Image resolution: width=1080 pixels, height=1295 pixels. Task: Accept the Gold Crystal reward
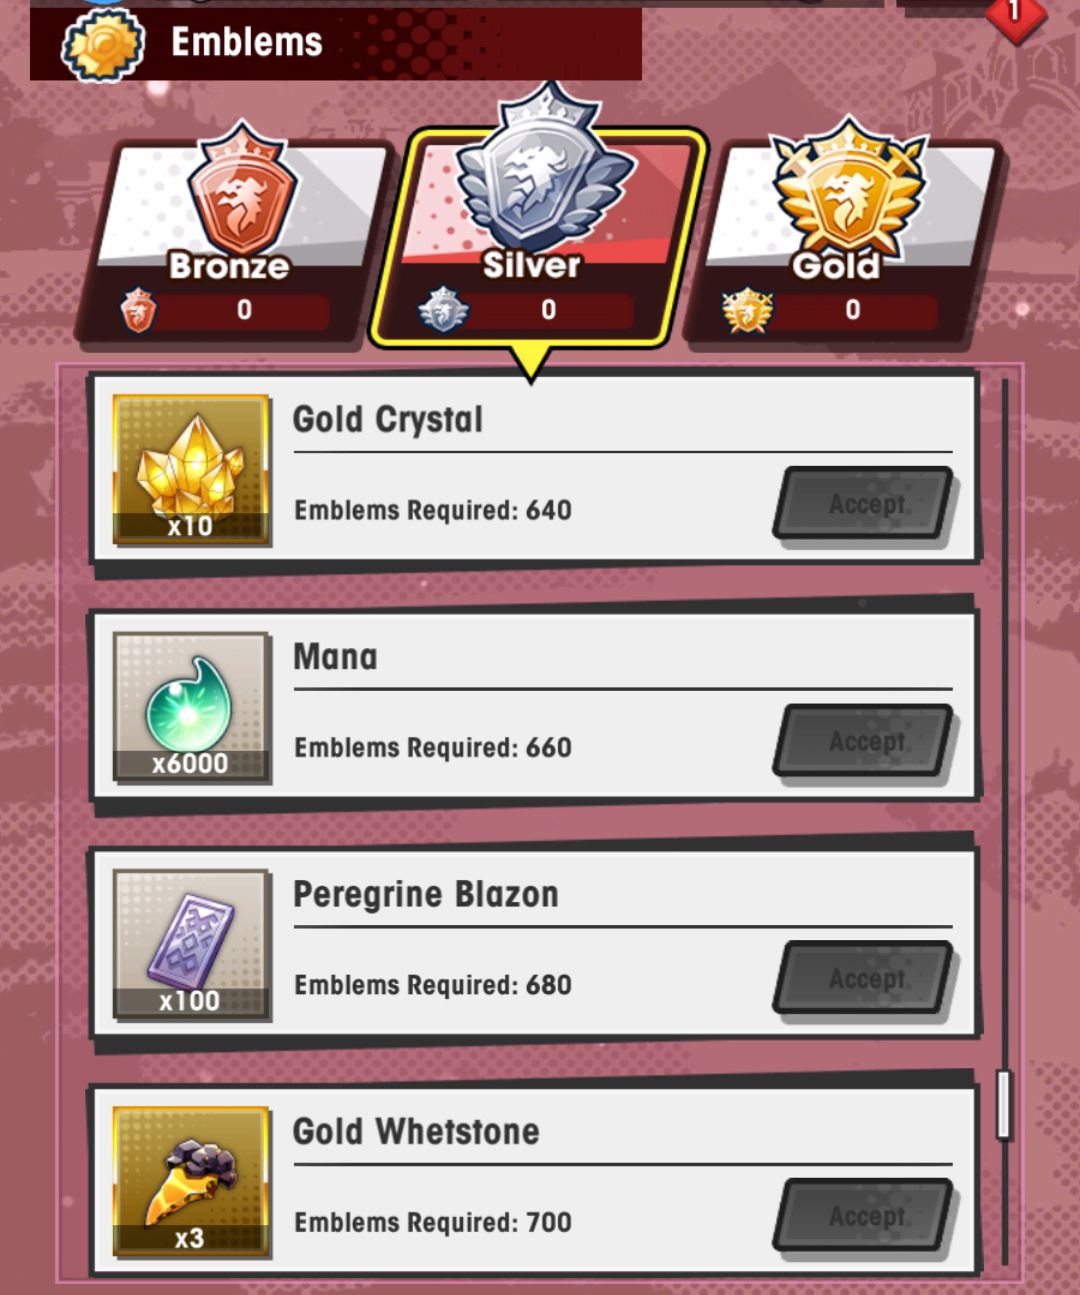(x=865, y=505)
